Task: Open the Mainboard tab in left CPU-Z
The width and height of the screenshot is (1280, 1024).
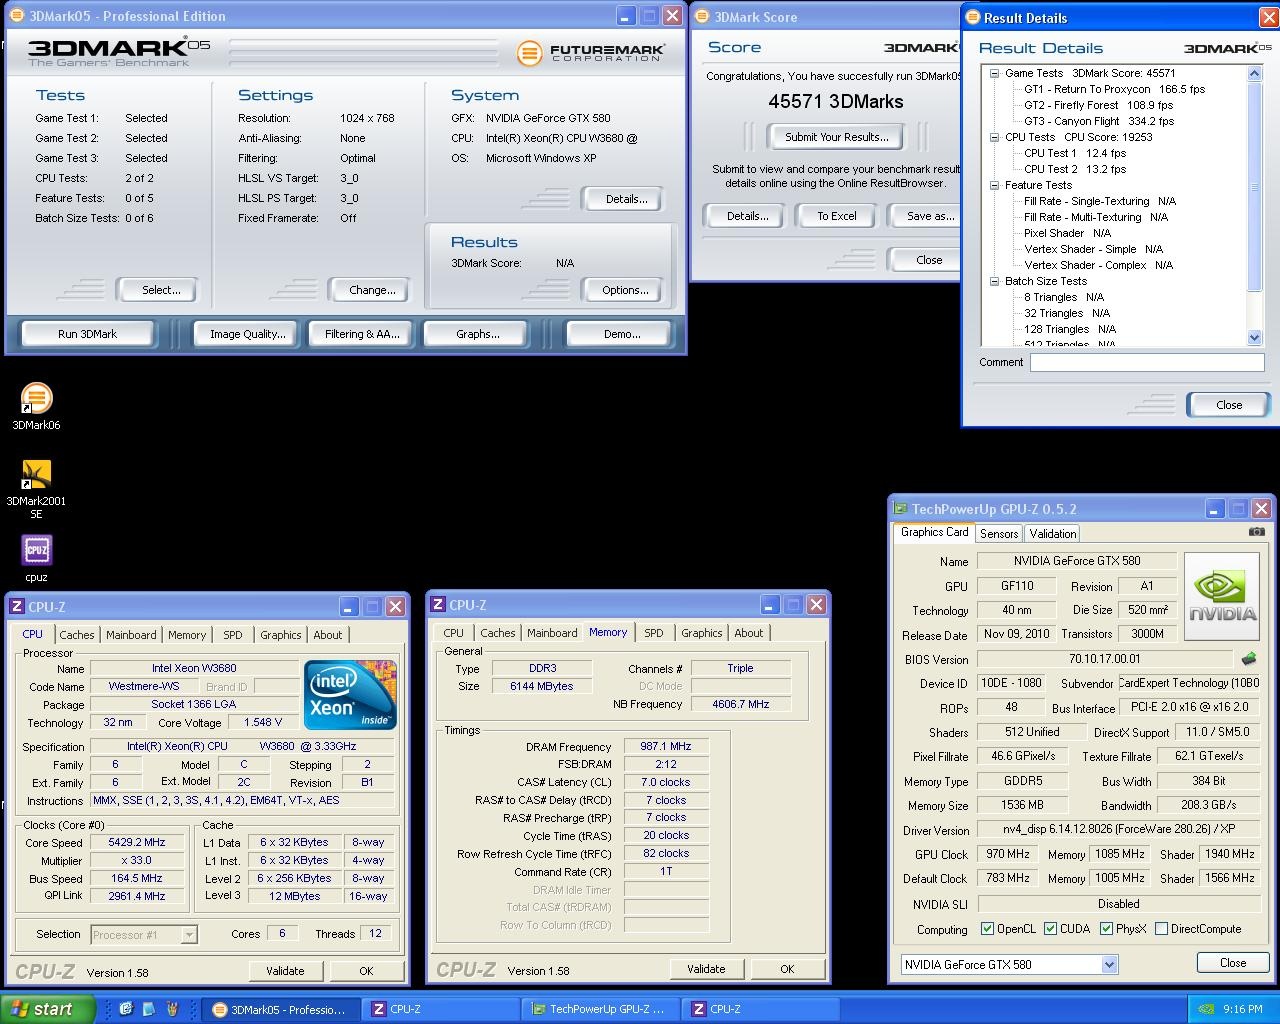Action: (x=131, y=635)
